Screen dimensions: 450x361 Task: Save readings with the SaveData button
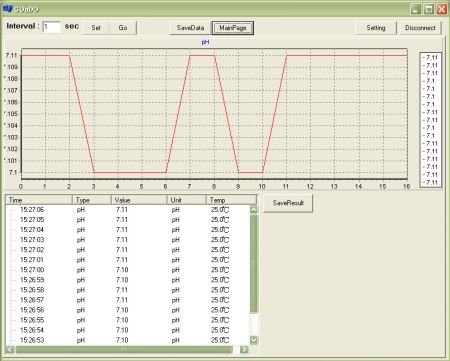[x=190, y=28]
